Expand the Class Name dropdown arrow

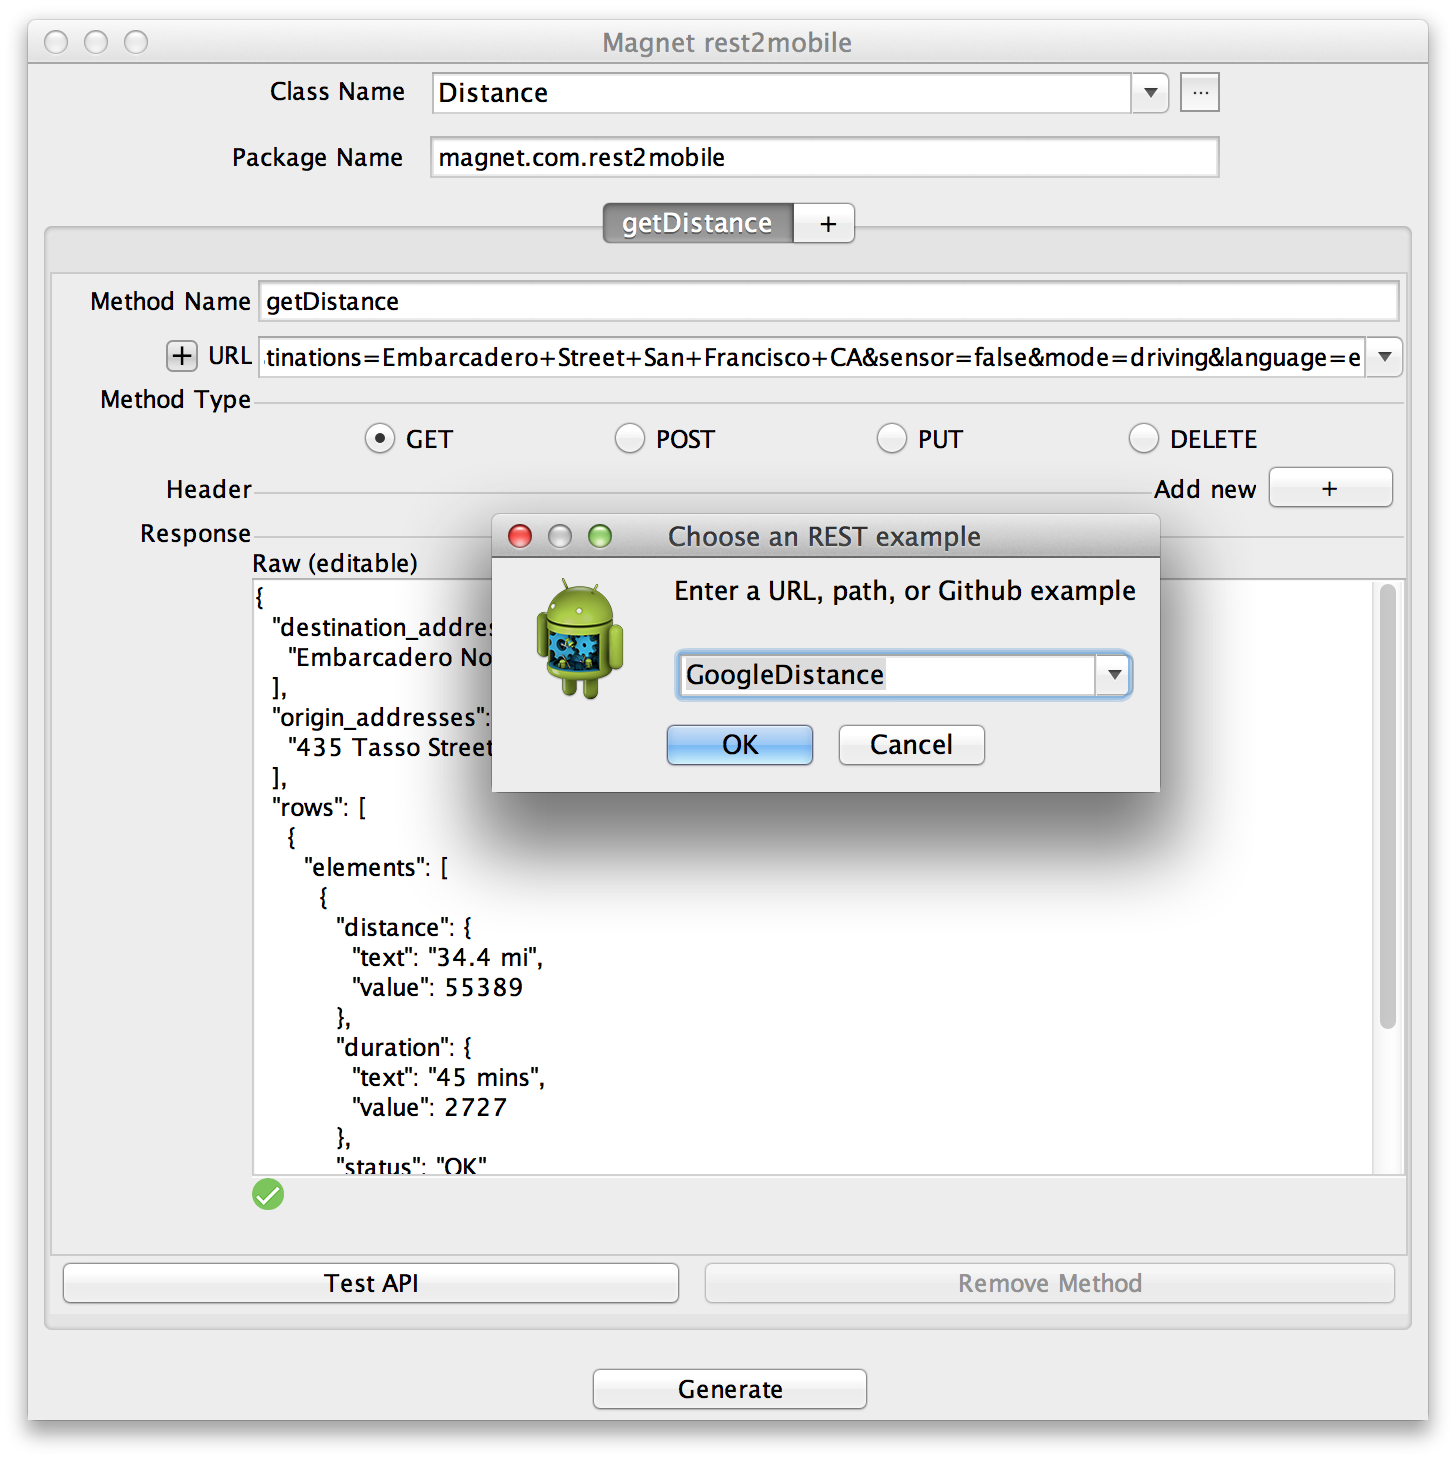pyautogui.click(x=1150, y=93)
